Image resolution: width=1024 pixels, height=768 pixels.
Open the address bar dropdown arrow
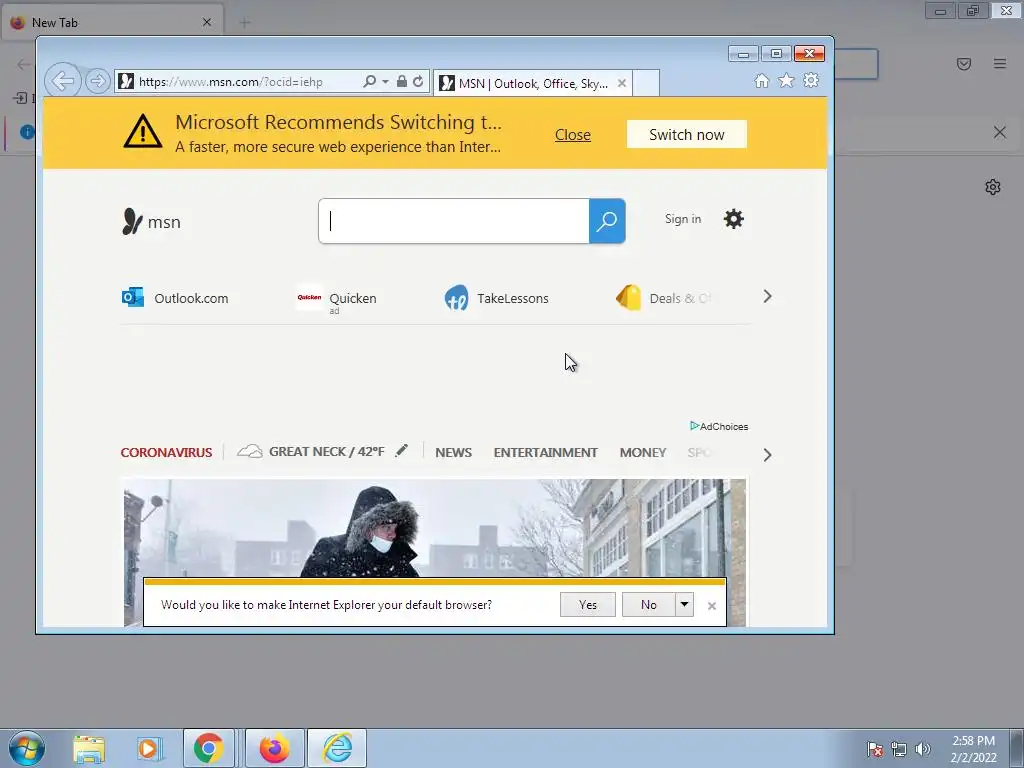[385, 82]
